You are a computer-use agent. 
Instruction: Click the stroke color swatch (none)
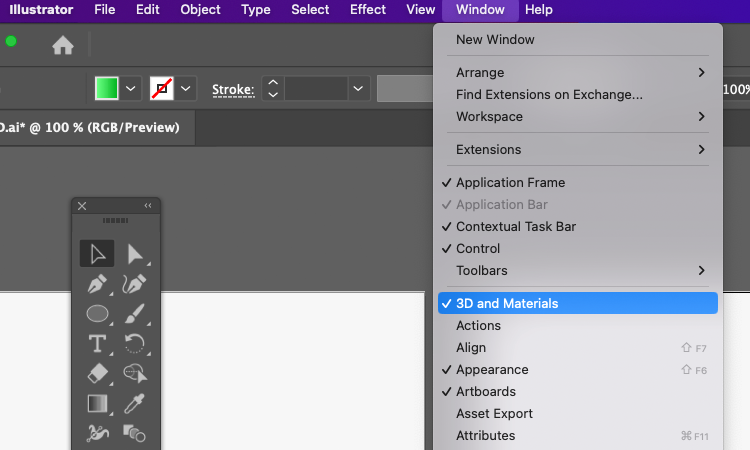point(162,88)
